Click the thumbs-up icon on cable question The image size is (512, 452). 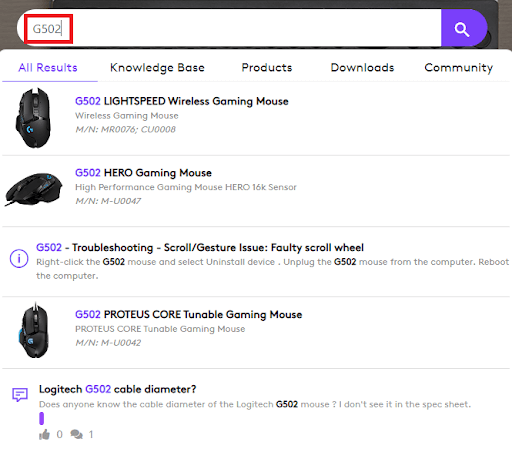[44, 434]
